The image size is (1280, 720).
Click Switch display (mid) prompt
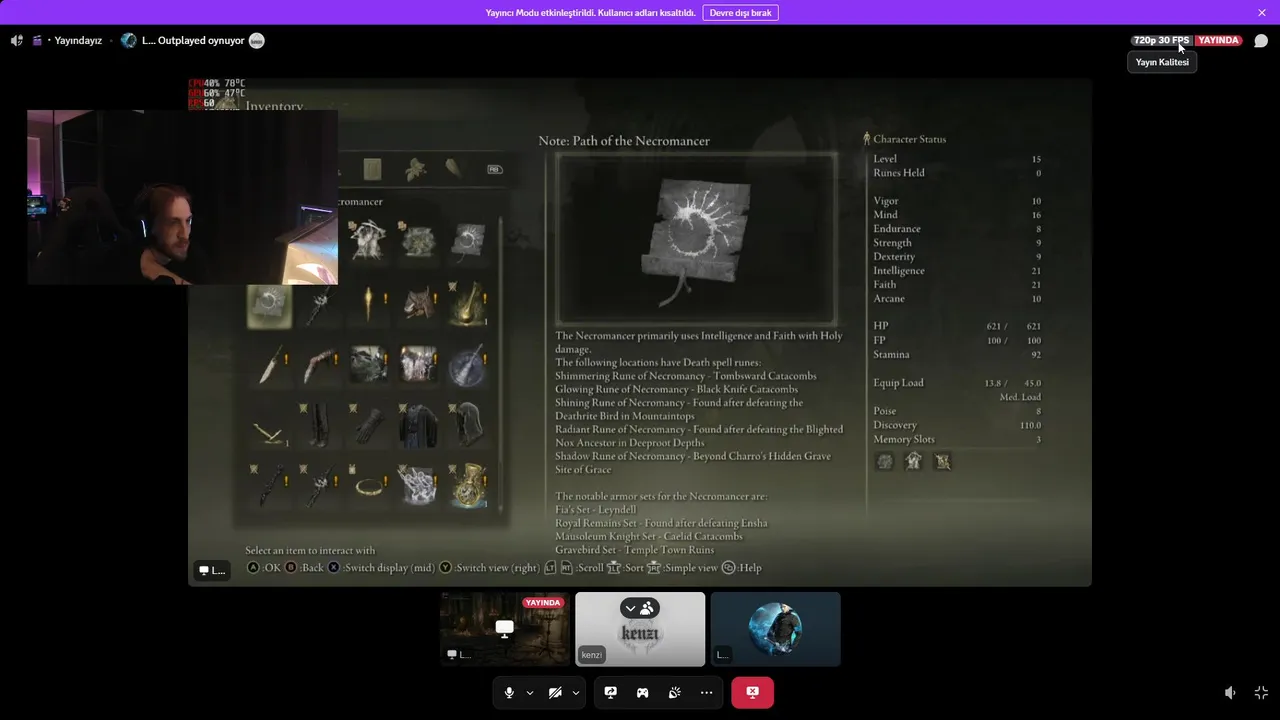point(381,568)
